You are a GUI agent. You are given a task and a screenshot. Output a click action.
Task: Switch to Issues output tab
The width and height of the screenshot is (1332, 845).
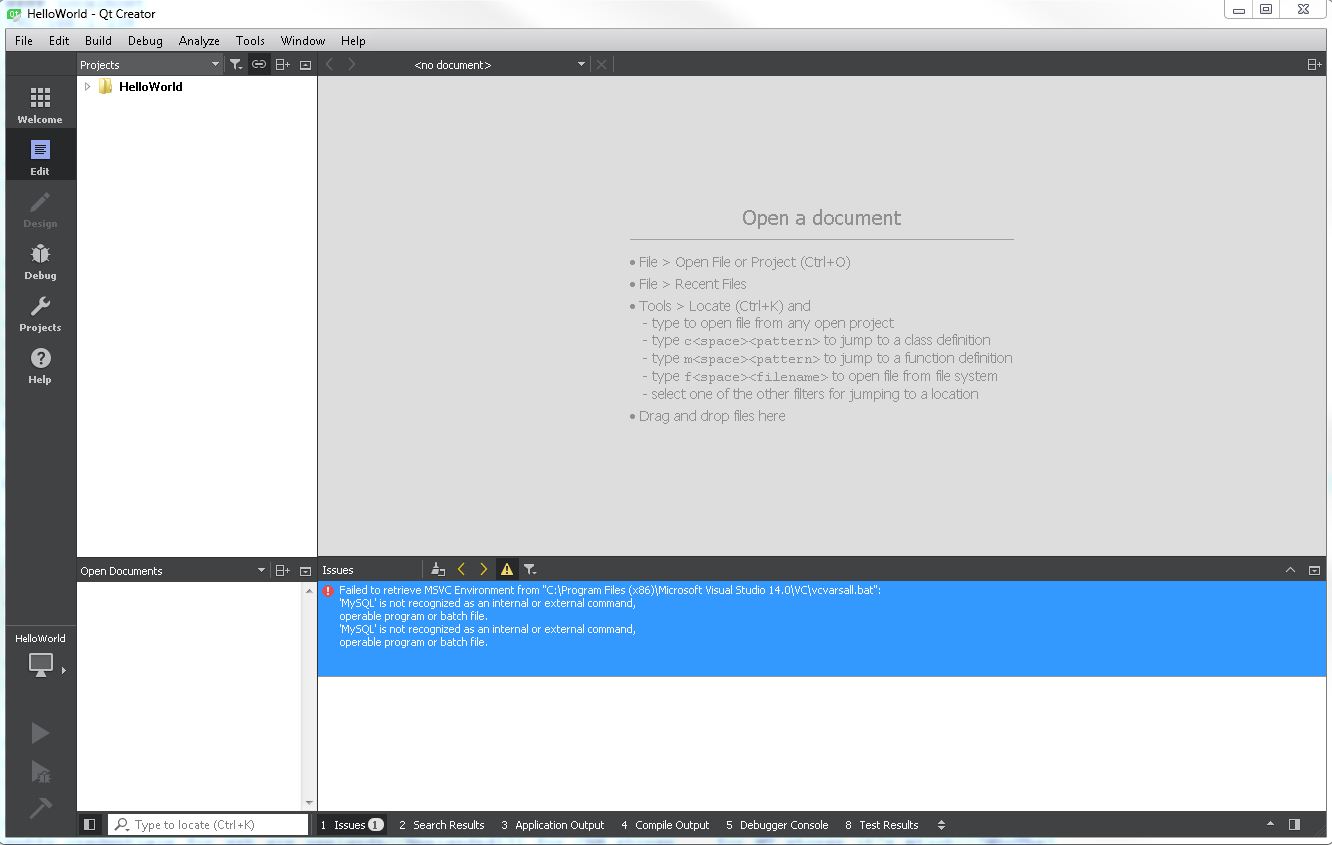pyautogui.click(x=352, y=825)
